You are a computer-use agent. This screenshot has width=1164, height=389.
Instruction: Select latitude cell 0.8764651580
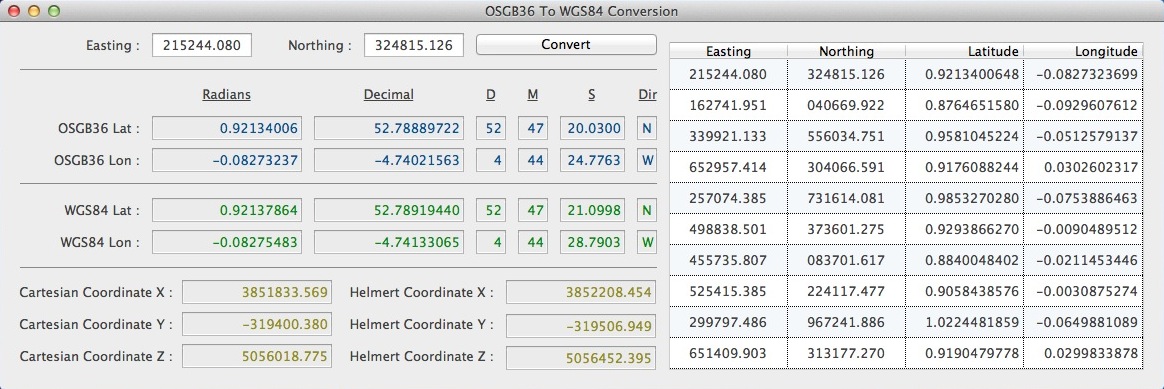click(x=964, y=105)
